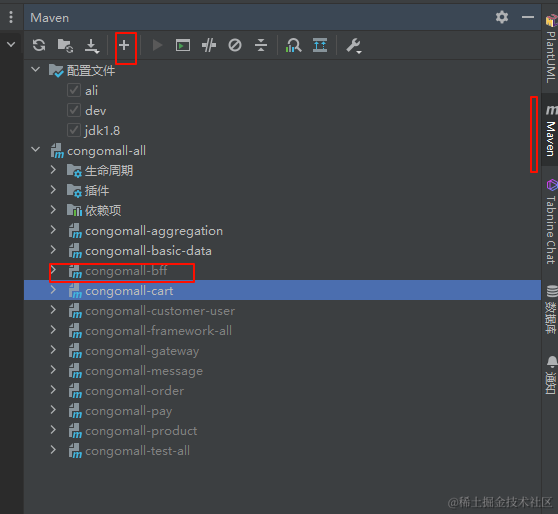Click Download Sources and Documentation icon
Image resolution: width=558 pixels, height=514 pixels.
92,46
